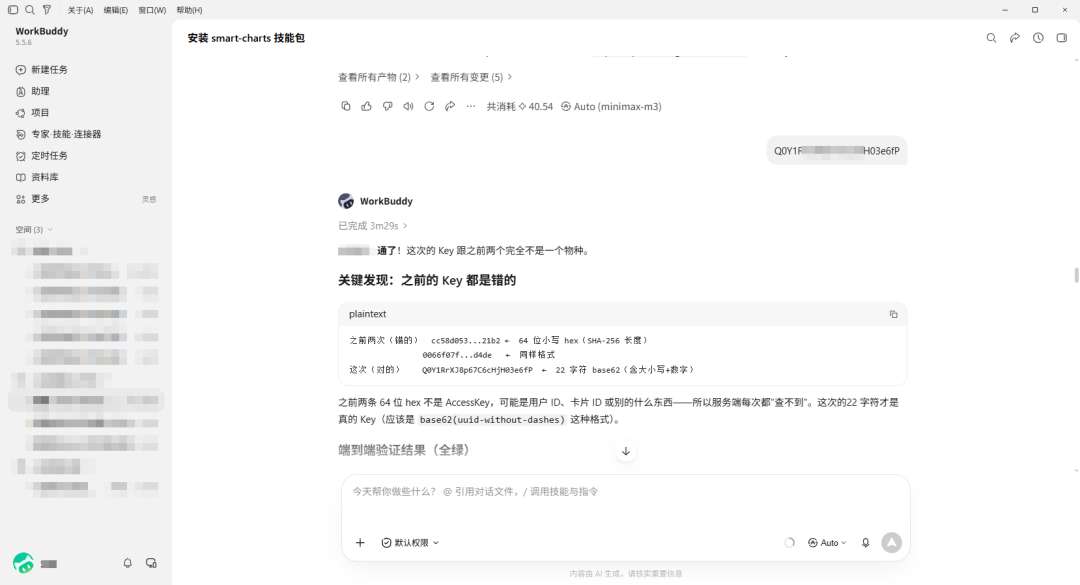Viewport: 1080px width, 585px height.
Task: Toggle right side panel icon in header
Action: 1061,38
